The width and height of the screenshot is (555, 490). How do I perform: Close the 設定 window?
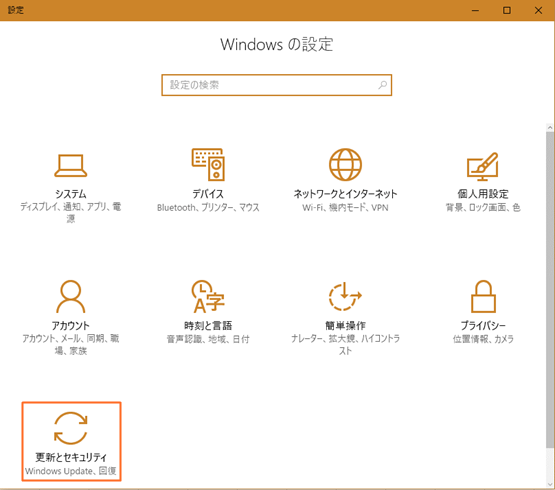click(x=538, y=10)
